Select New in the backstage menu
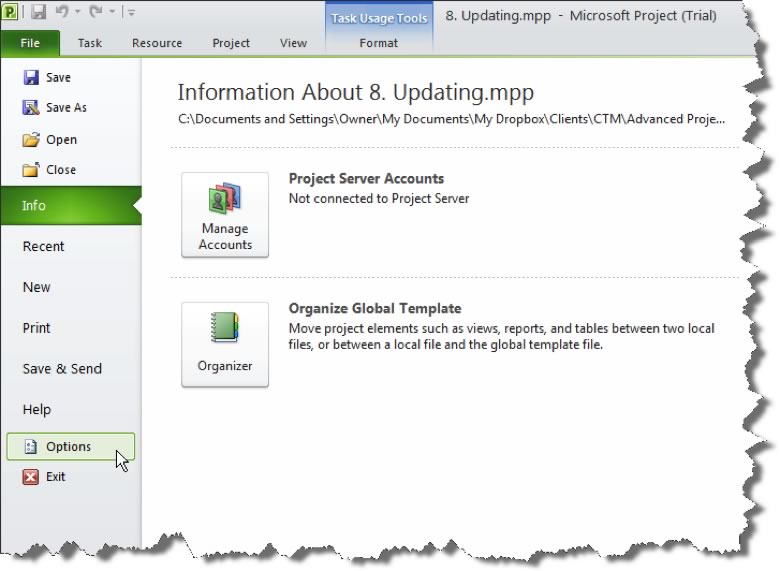 pyautogui.click(x=36, y=287)
